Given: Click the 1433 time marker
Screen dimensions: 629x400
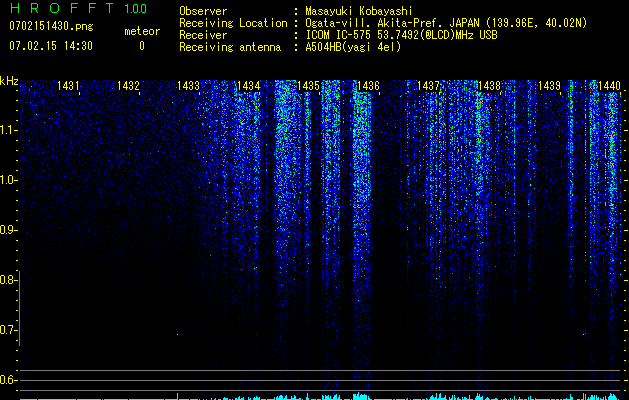Looking at the screenshot, I should [x=189, y=85].
